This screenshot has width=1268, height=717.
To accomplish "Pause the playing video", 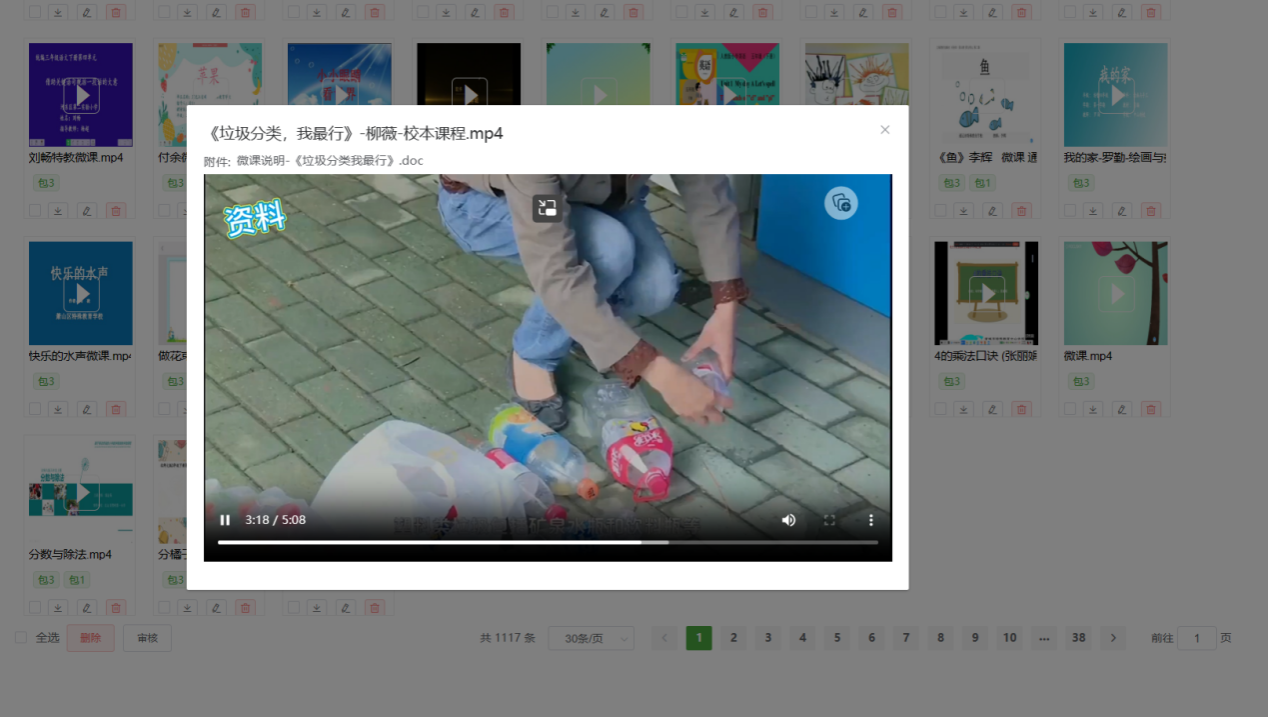I will (x=225, y=520).
